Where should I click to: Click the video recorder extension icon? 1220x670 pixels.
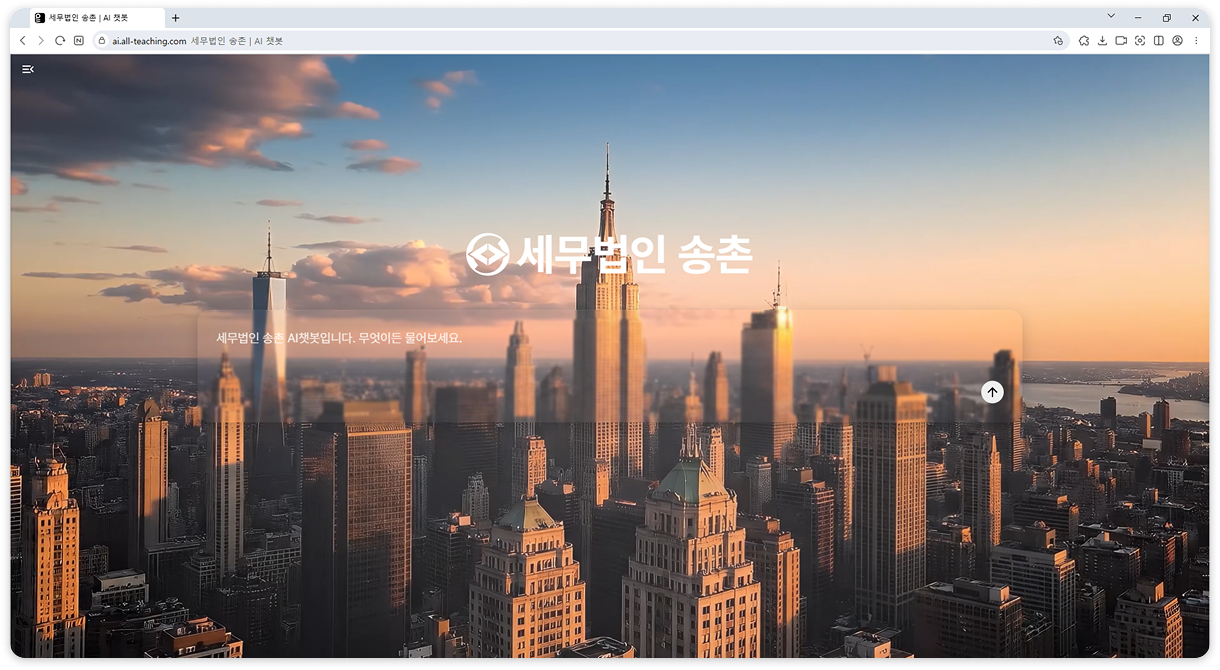coord(1121,41)
